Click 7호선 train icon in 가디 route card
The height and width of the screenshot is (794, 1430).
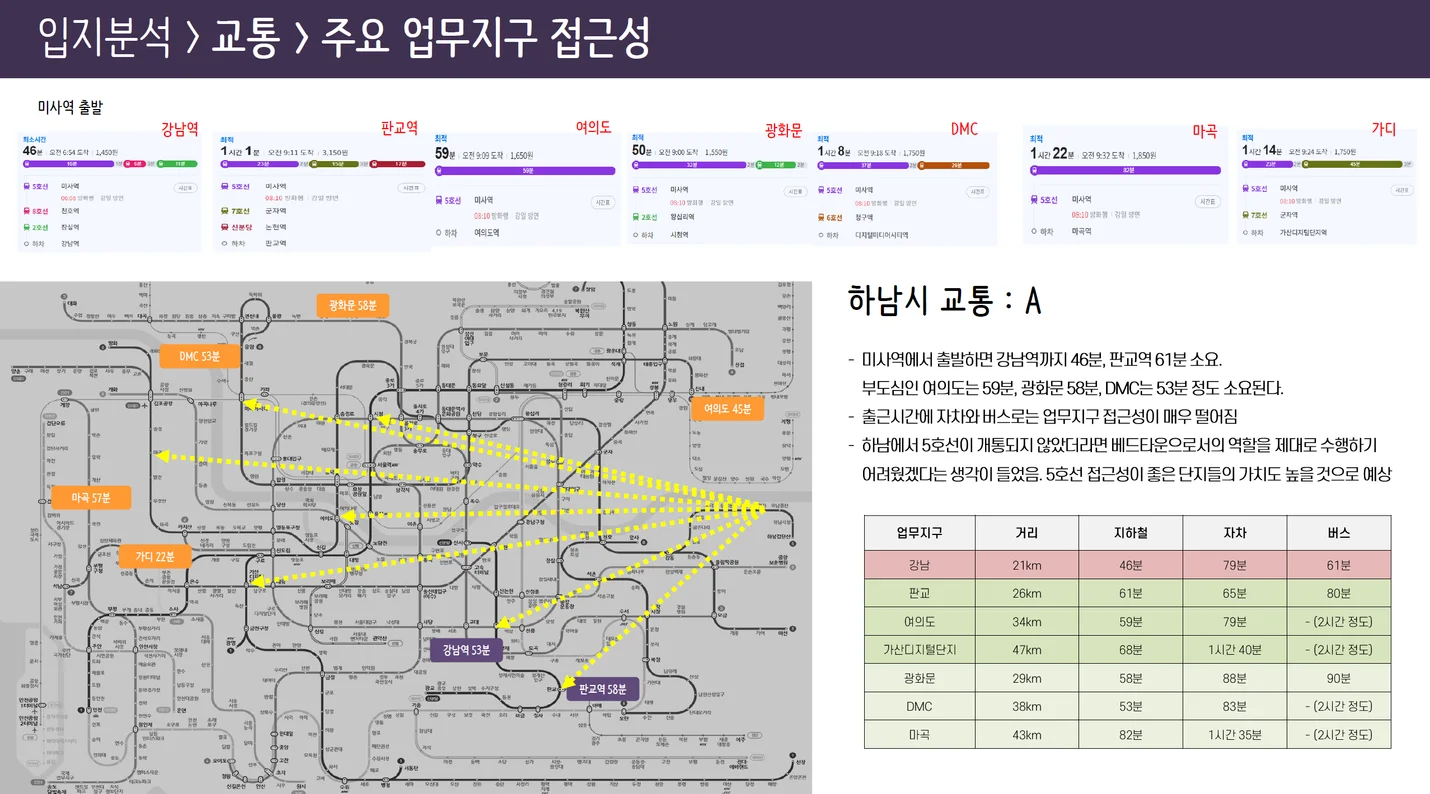(1247, 214)
